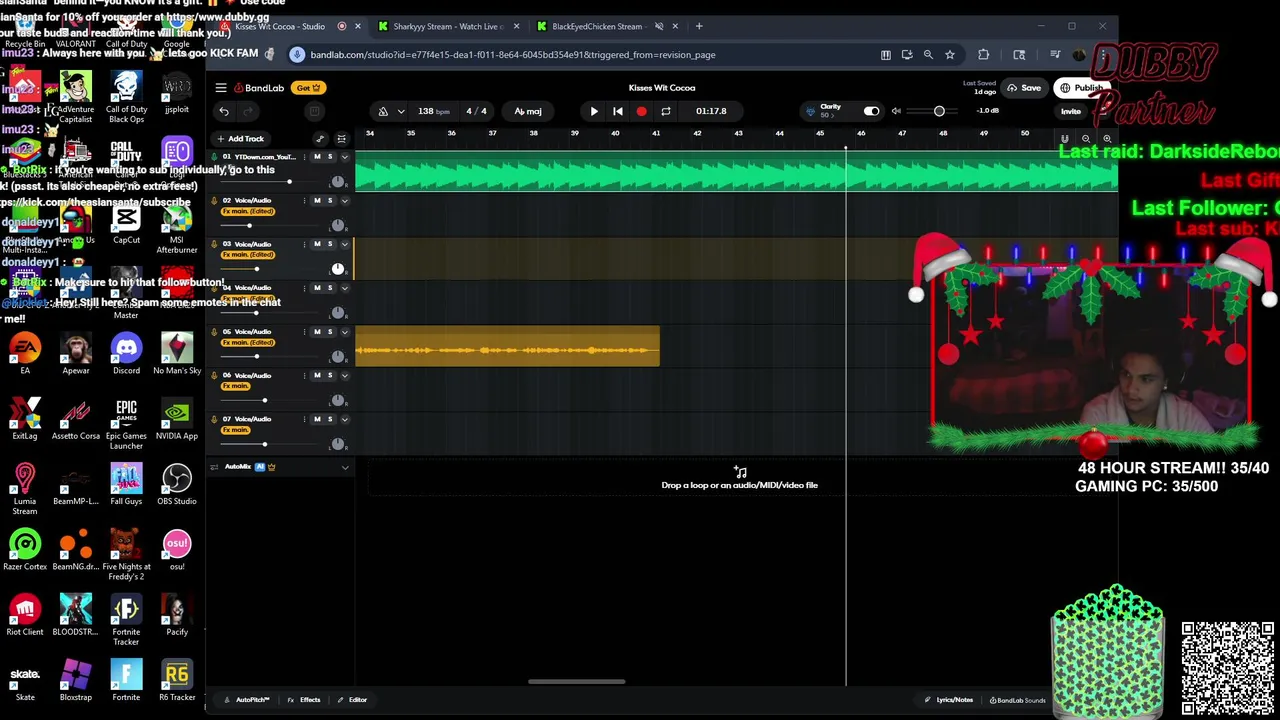The height and width of the screenshot is (720, 1280).
Task: Switch off the Clarity mastering toggle
Action: point(871,111)
